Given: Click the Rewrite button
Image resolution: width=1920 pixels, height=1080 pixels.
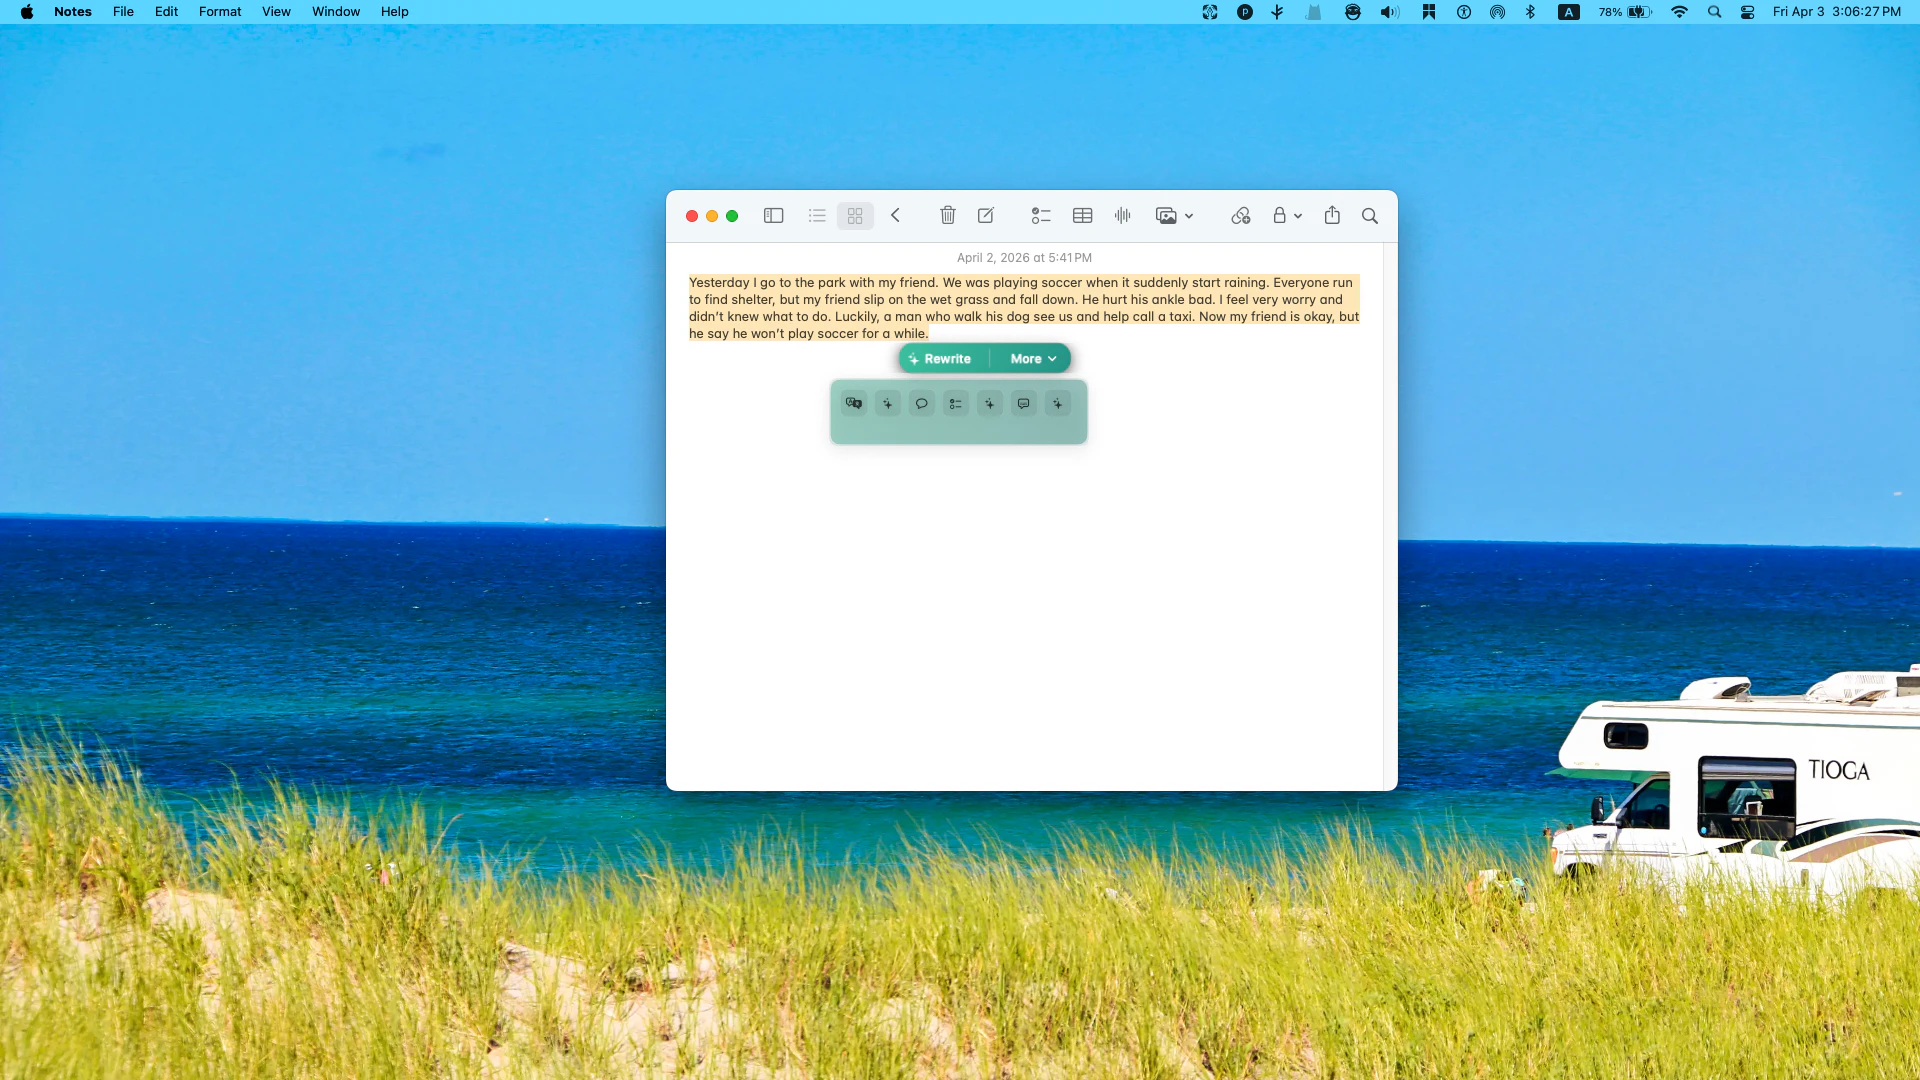Looking at the screenshot, I should click(940, 359).
